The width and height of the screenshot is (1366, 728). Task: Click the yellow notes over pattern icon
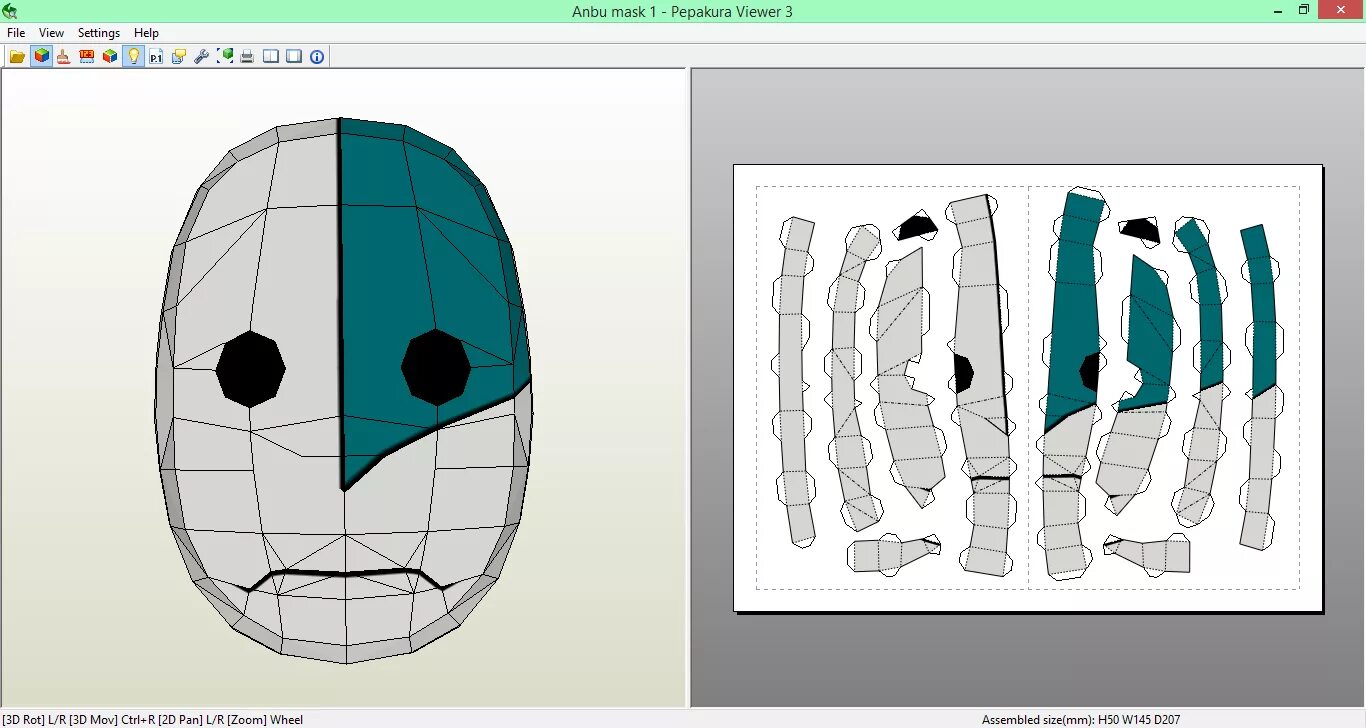(x=179, y=57)
